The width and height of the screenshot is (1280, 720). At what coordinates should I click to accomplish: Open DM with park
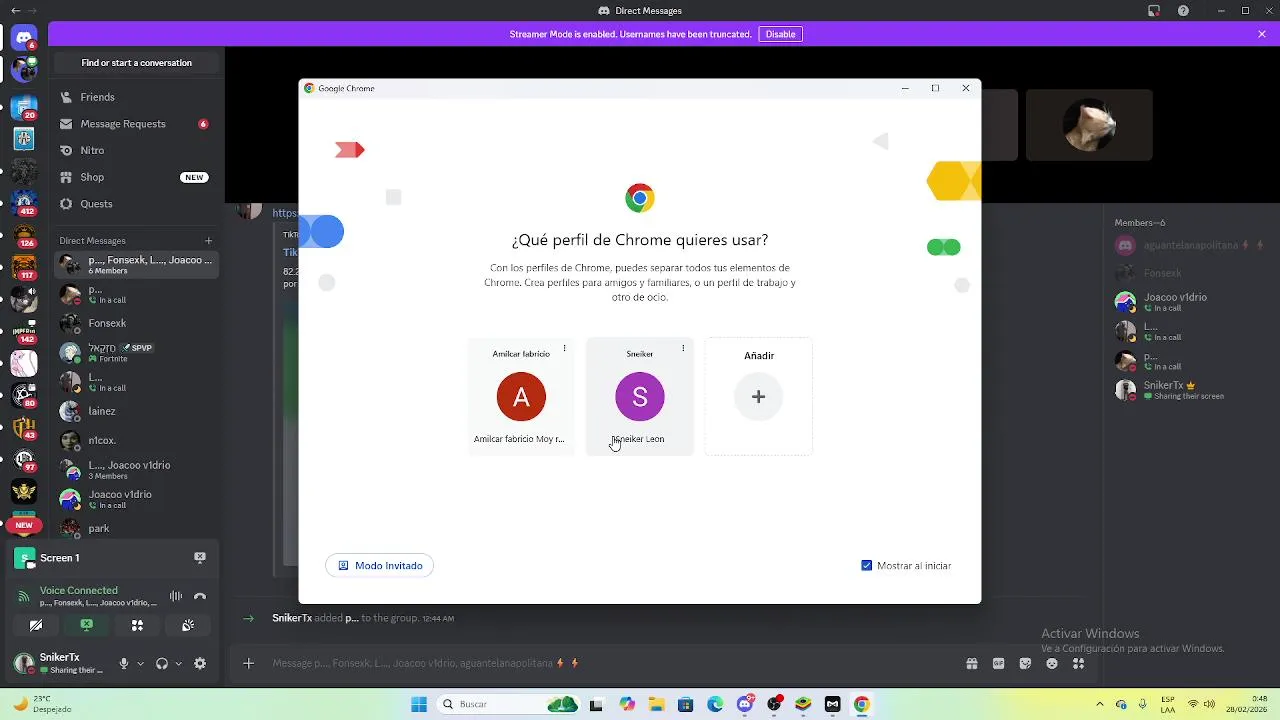pyautogui.click(x=136, y=528)
